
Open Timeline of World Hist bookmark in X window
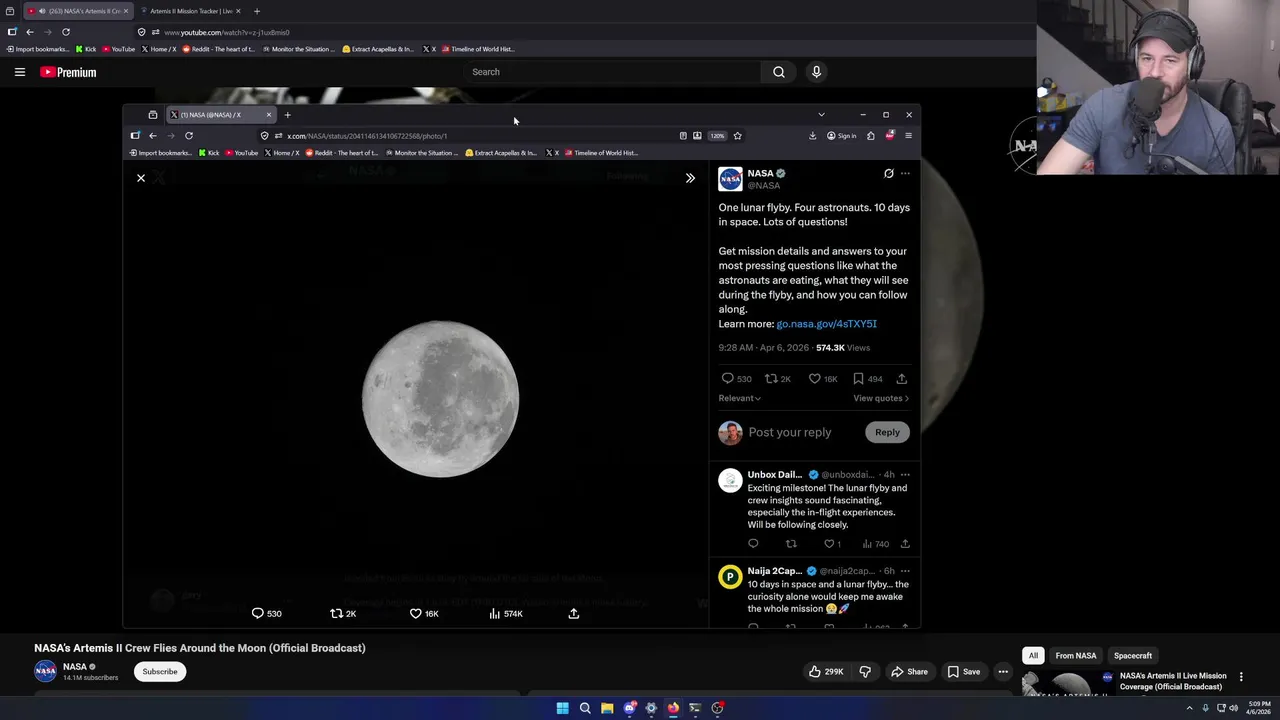point(601,153)
